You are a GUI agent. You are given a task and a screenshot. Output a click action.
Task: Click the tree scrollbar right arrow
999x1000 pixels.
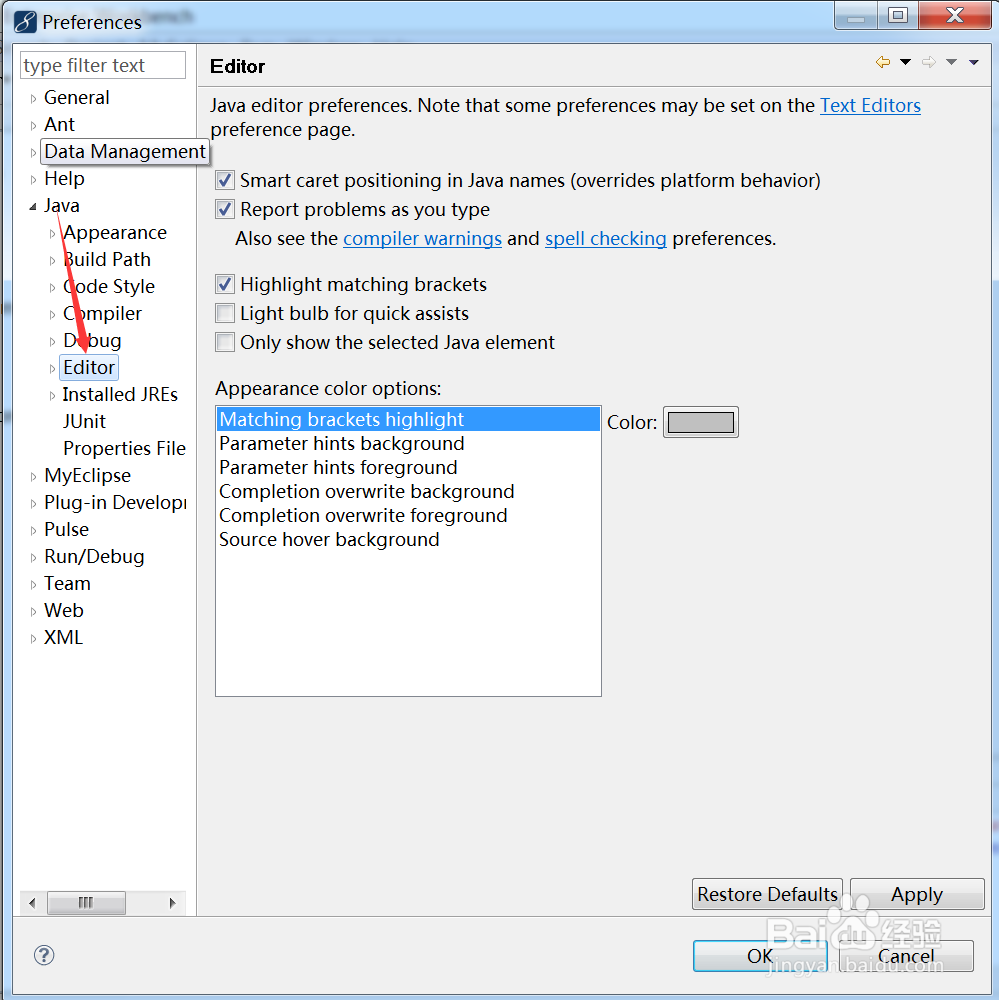click(x=172, y=902)
